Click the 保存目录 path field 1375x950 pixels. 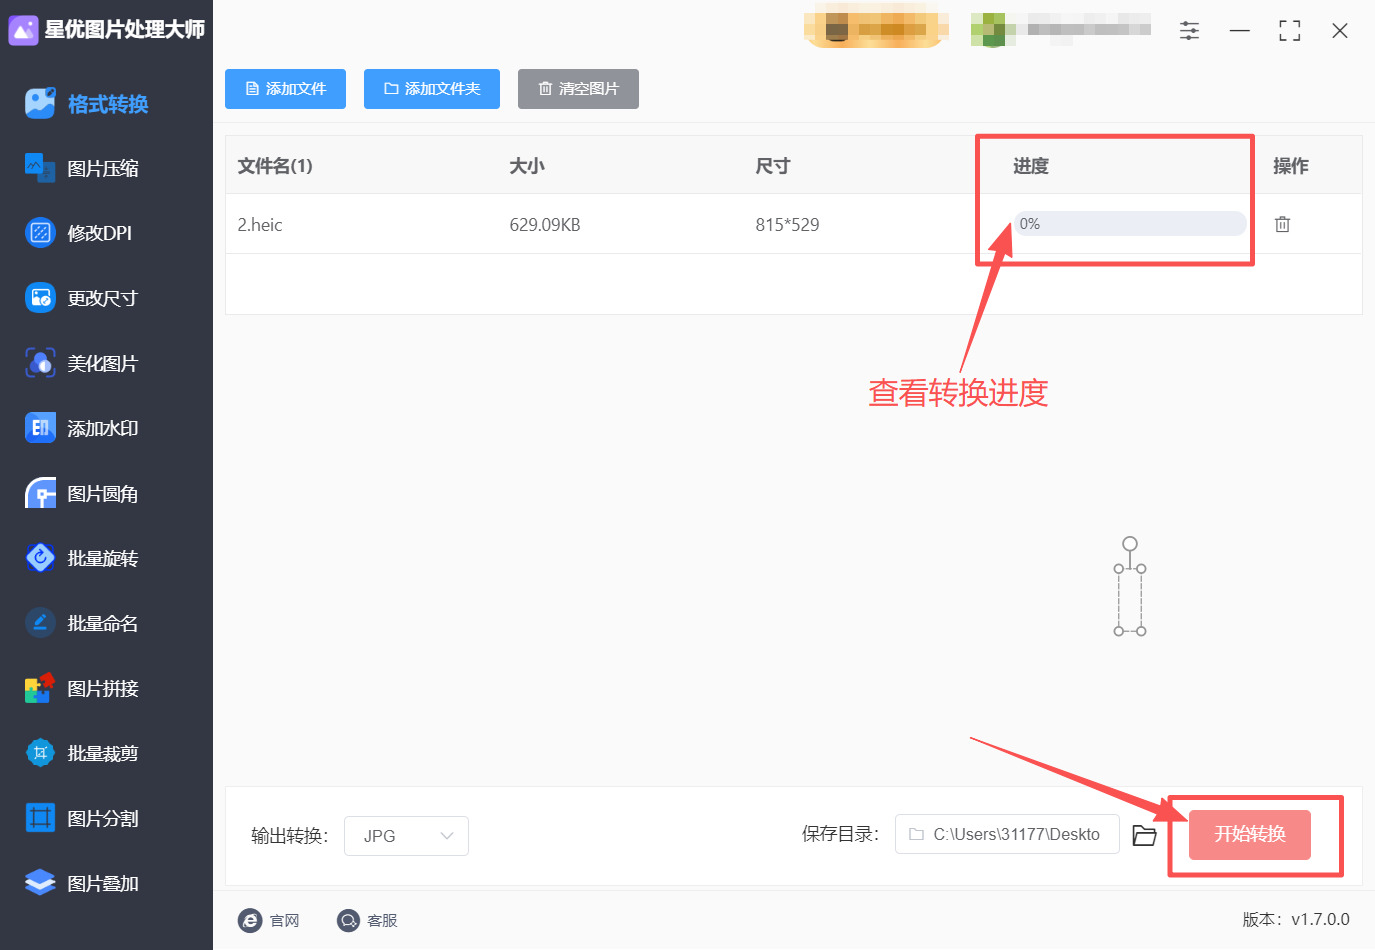[x=1006, y=834]
